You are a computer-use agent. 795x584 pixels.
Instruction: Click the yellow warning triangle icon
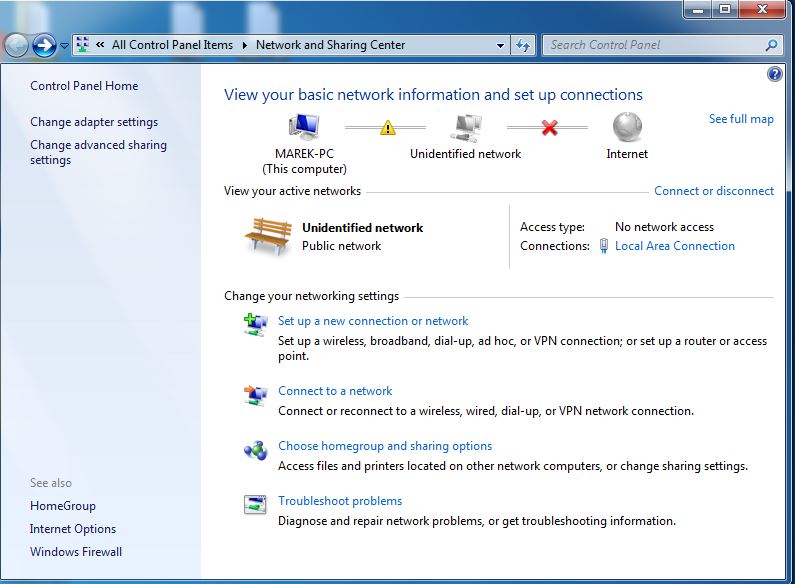coord(385,127)
